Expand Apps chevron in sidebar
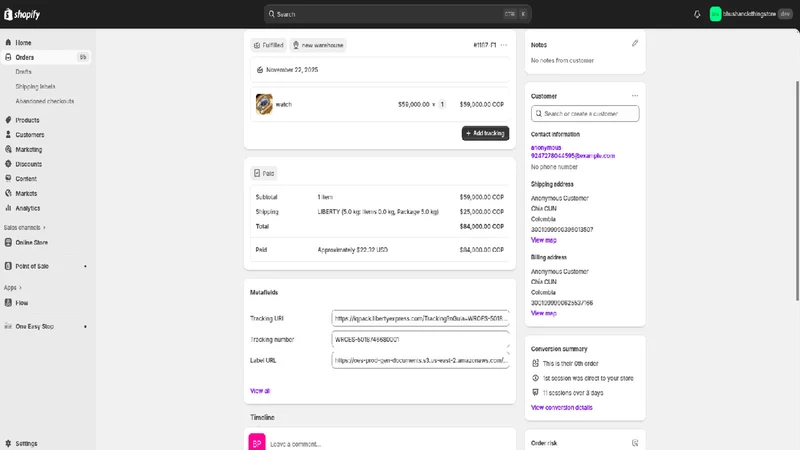Image resolution: width=800 pixels, height=450 pixels. point(20,288)
